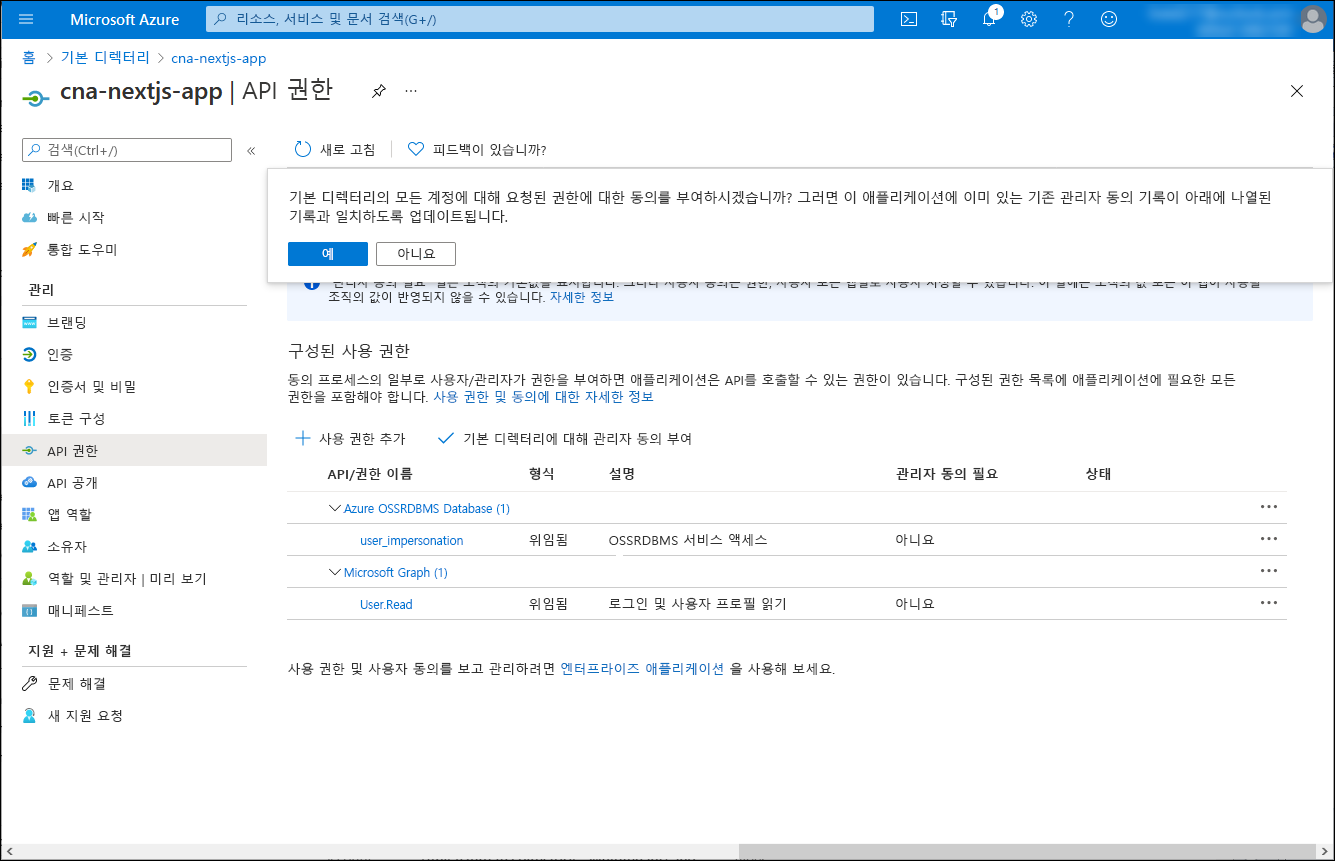This screenshot has height=861, width=1335.
Task: Click 로그인 및 사용자 프로필 읽기 description cell
Action: (x=697, y=604)
